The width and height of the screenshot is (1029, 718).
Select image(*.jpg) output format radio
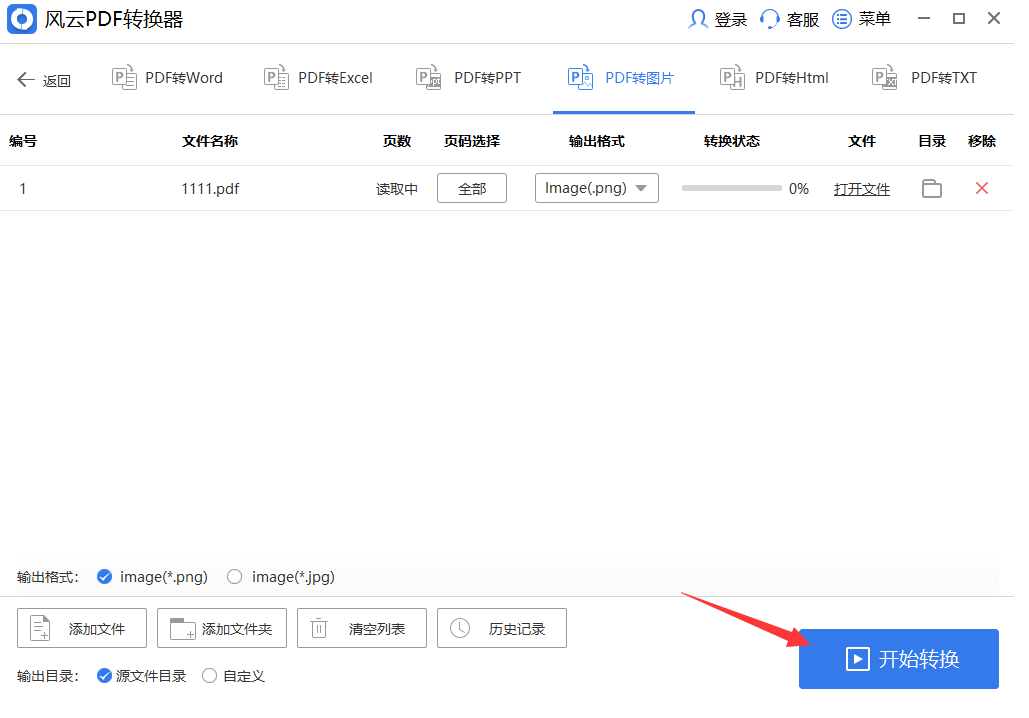(235, 576)
